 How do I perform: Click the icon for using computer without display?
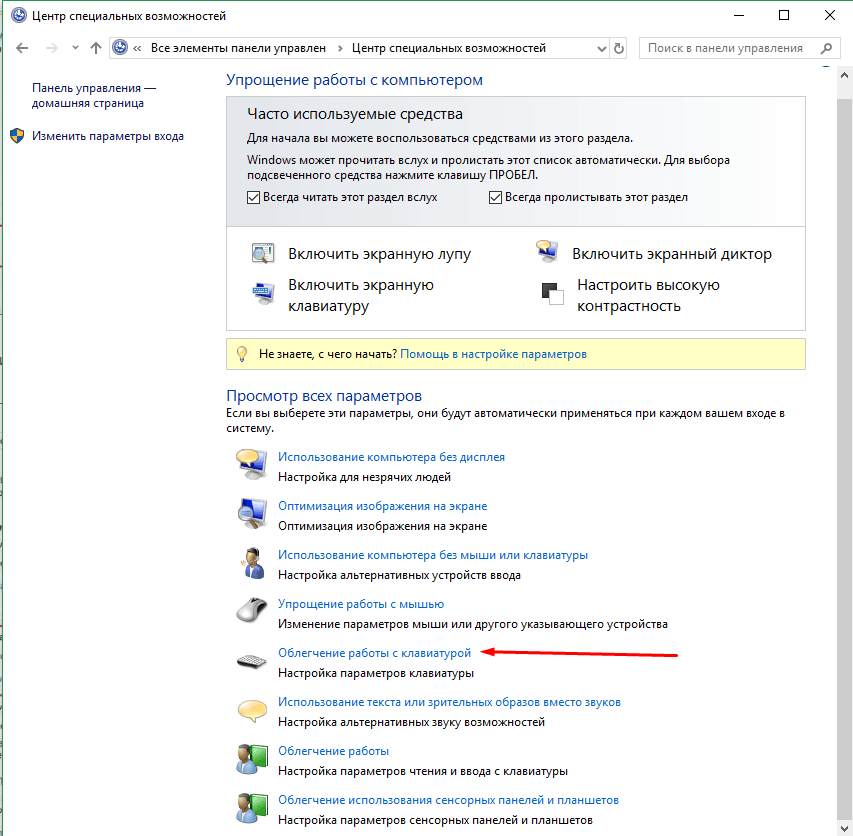click(x=252, y=464)
